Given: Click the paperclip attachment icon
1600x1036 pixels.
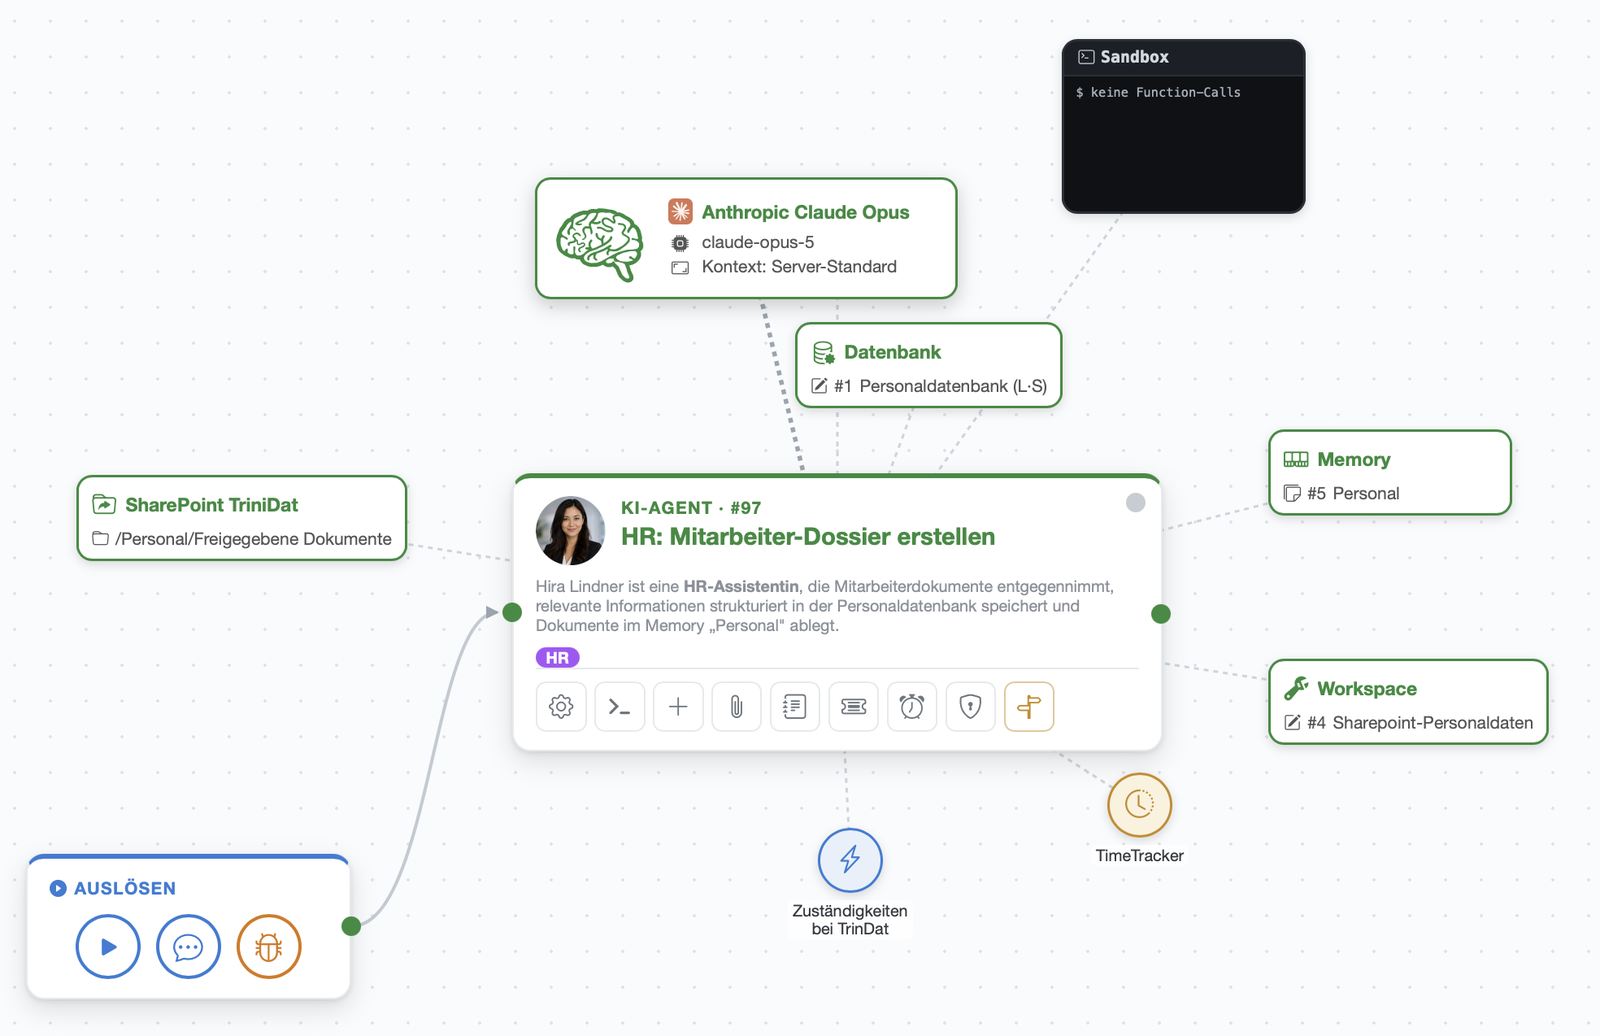Looking at the screenshot, I should [x=736, y=707].
